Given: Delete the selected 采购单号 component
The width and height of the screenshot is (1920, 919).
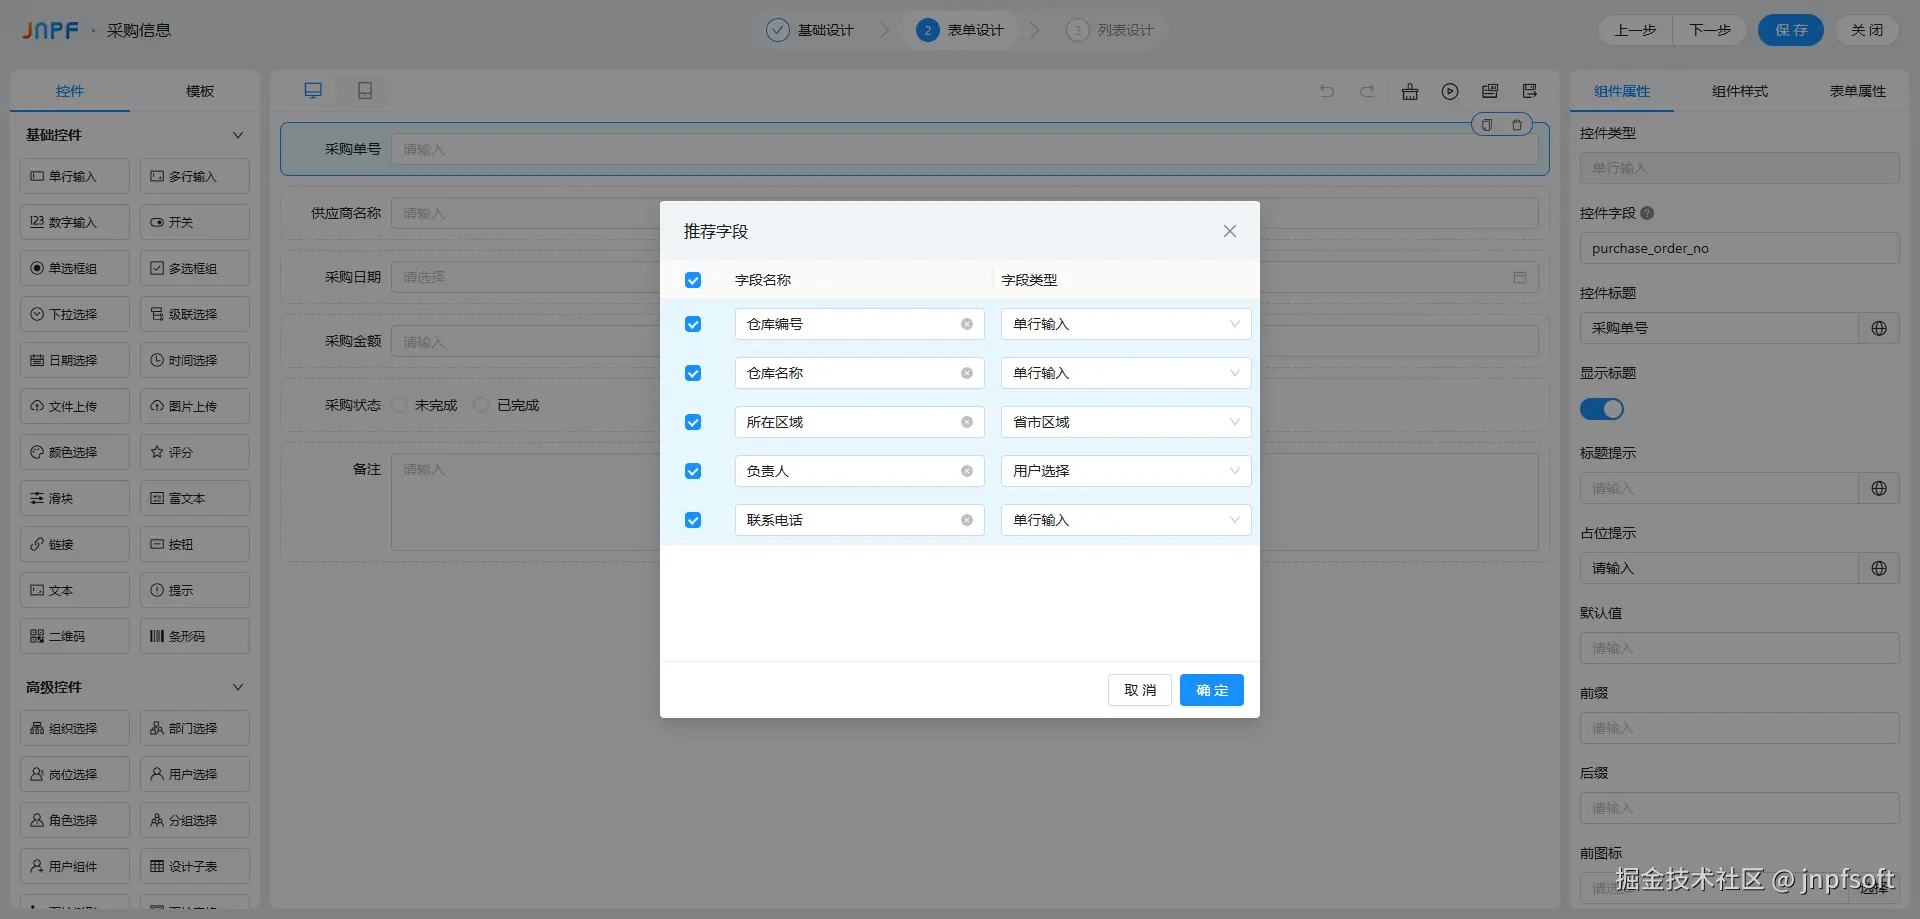Looking at the screenshot, I should 1517,125.
